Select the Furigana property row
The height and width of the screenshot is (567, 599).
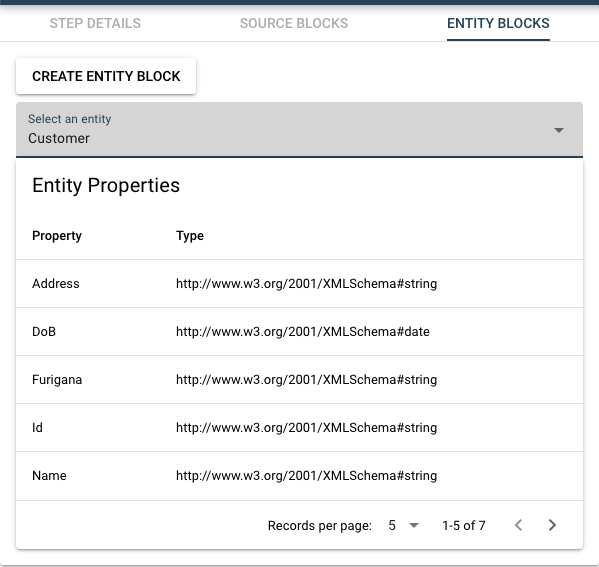tap(300, 379)
